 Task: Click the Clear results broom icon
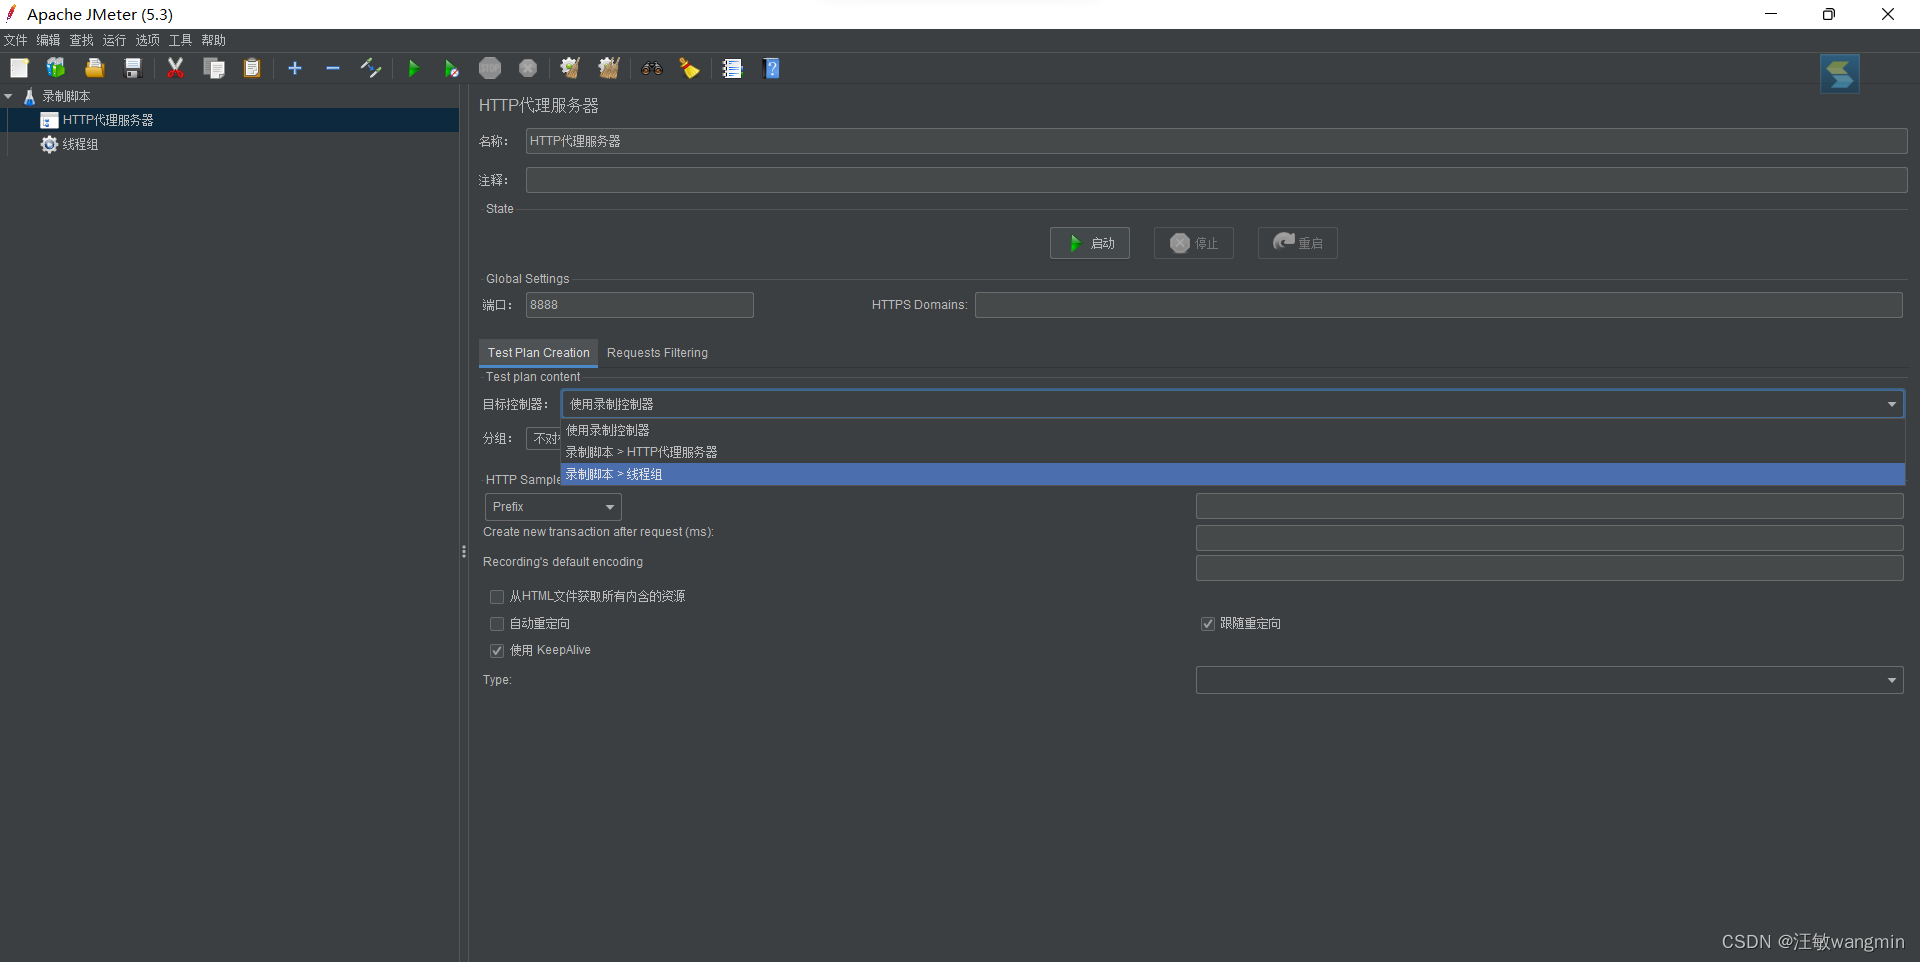coord(570,68)
